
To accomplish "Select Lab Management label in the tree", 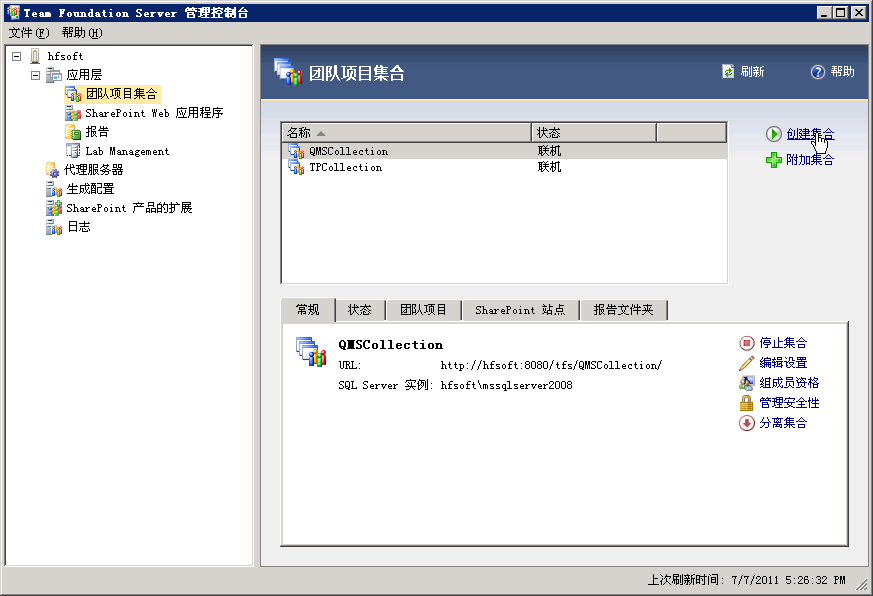I will pyautogui.click(x=127, y=151).
